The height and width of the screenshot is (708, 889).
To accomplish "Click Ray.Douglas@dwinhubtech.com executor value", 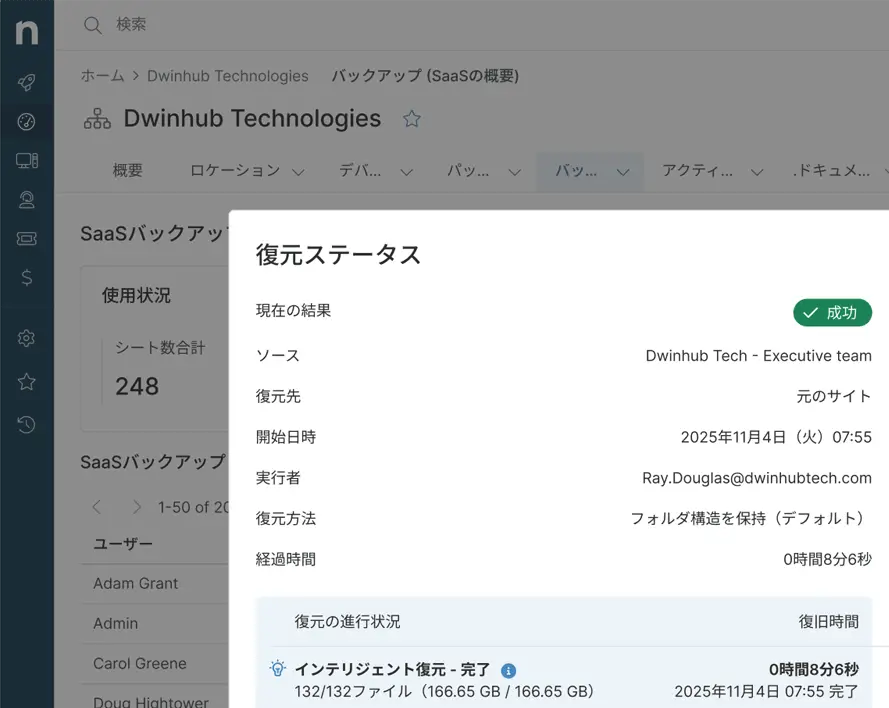I will pyautogui.click(x=757, y=478).
